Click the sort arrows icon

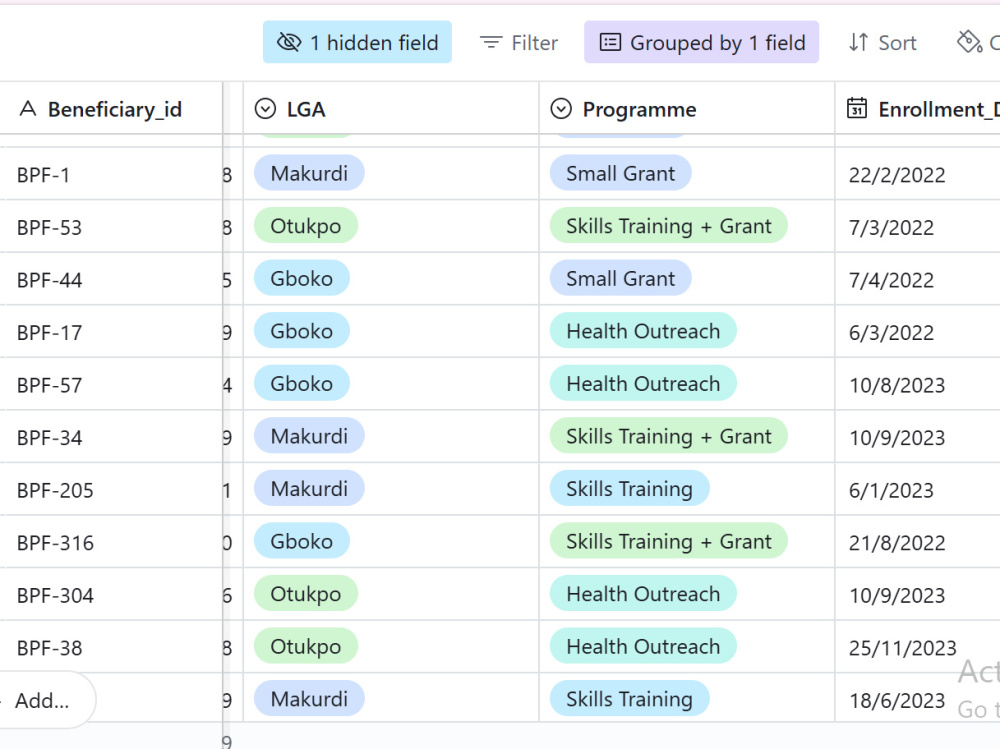tap(858, 42)
